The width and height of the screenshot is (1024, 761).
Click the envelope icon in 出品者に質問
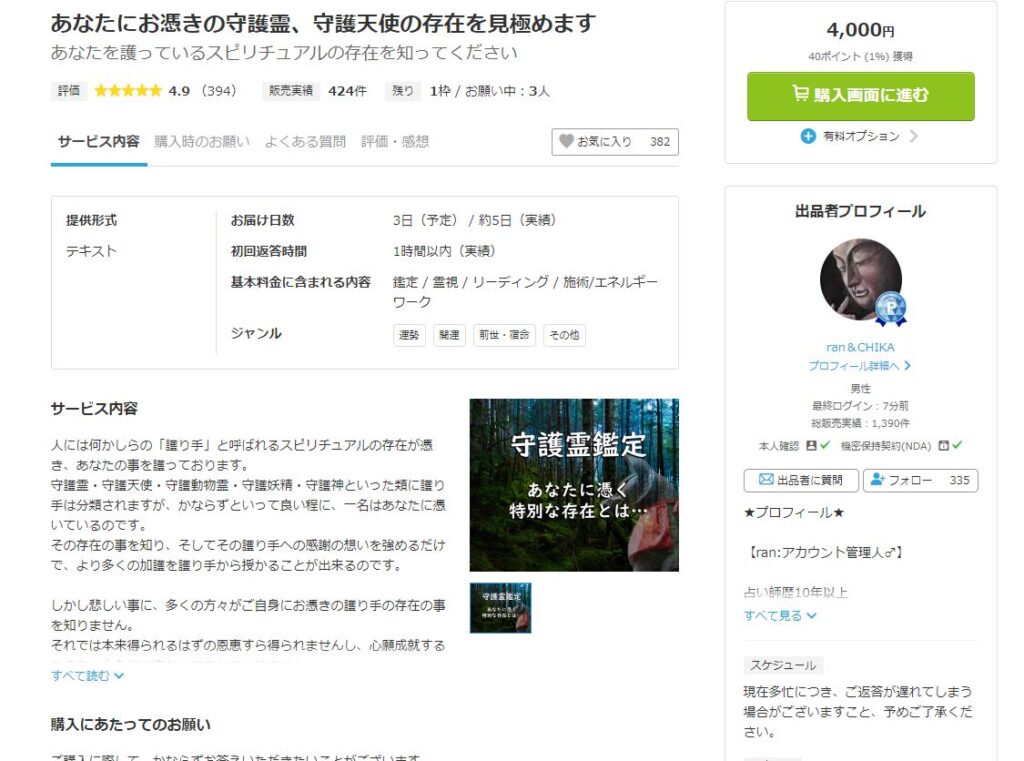coord(766,479)
